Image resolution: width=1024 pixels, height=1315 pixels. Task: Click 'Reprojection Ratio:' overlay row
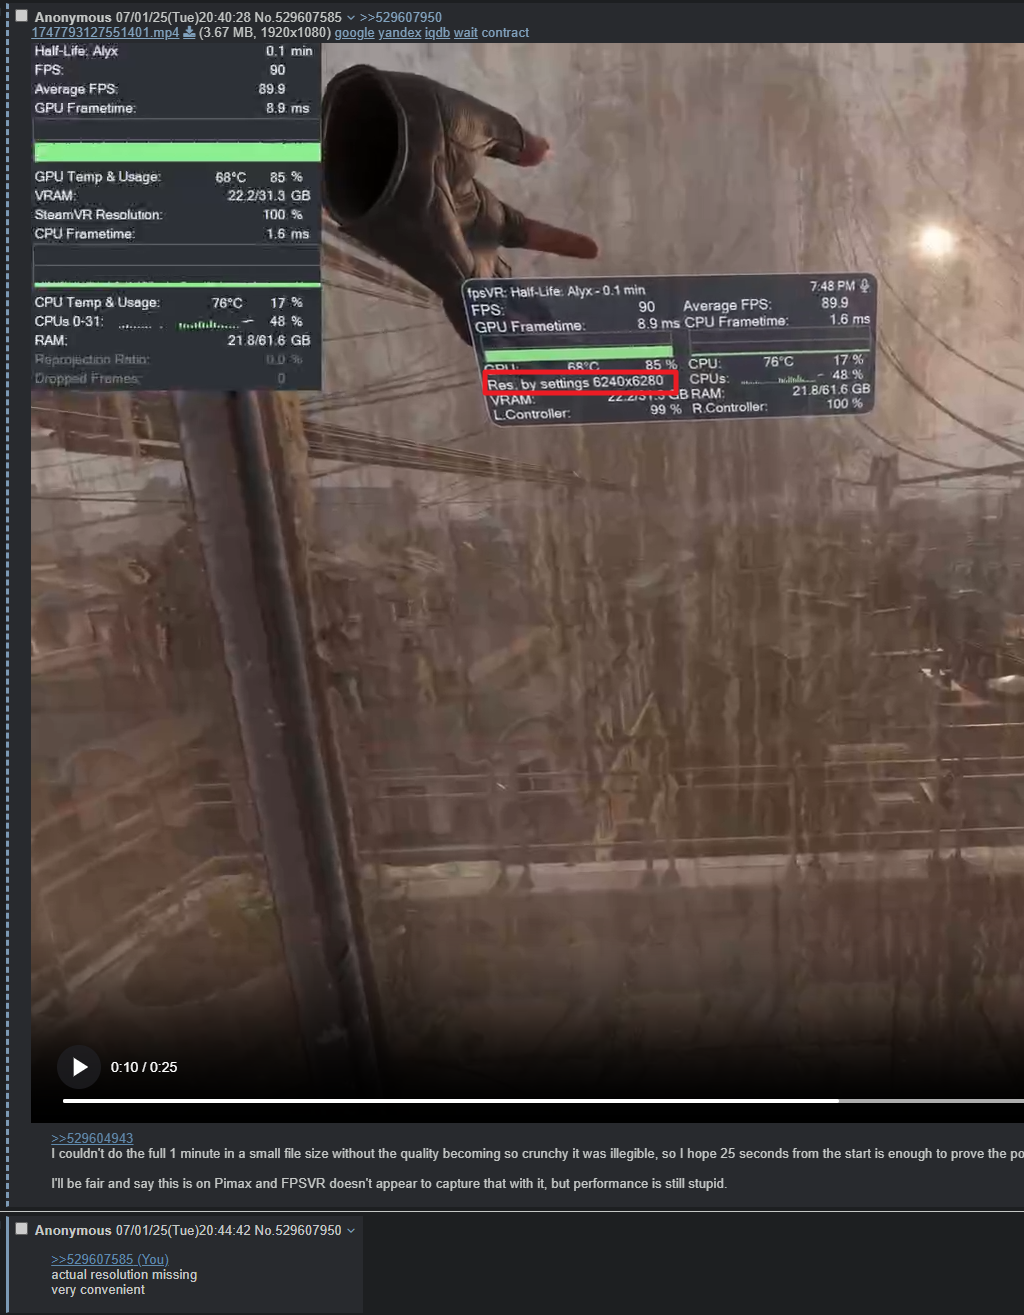click(172, 360)
